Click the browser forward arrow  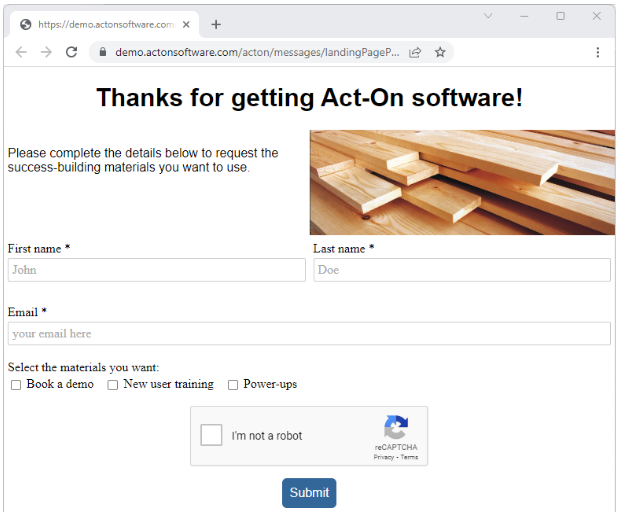[x=46, y=52]
